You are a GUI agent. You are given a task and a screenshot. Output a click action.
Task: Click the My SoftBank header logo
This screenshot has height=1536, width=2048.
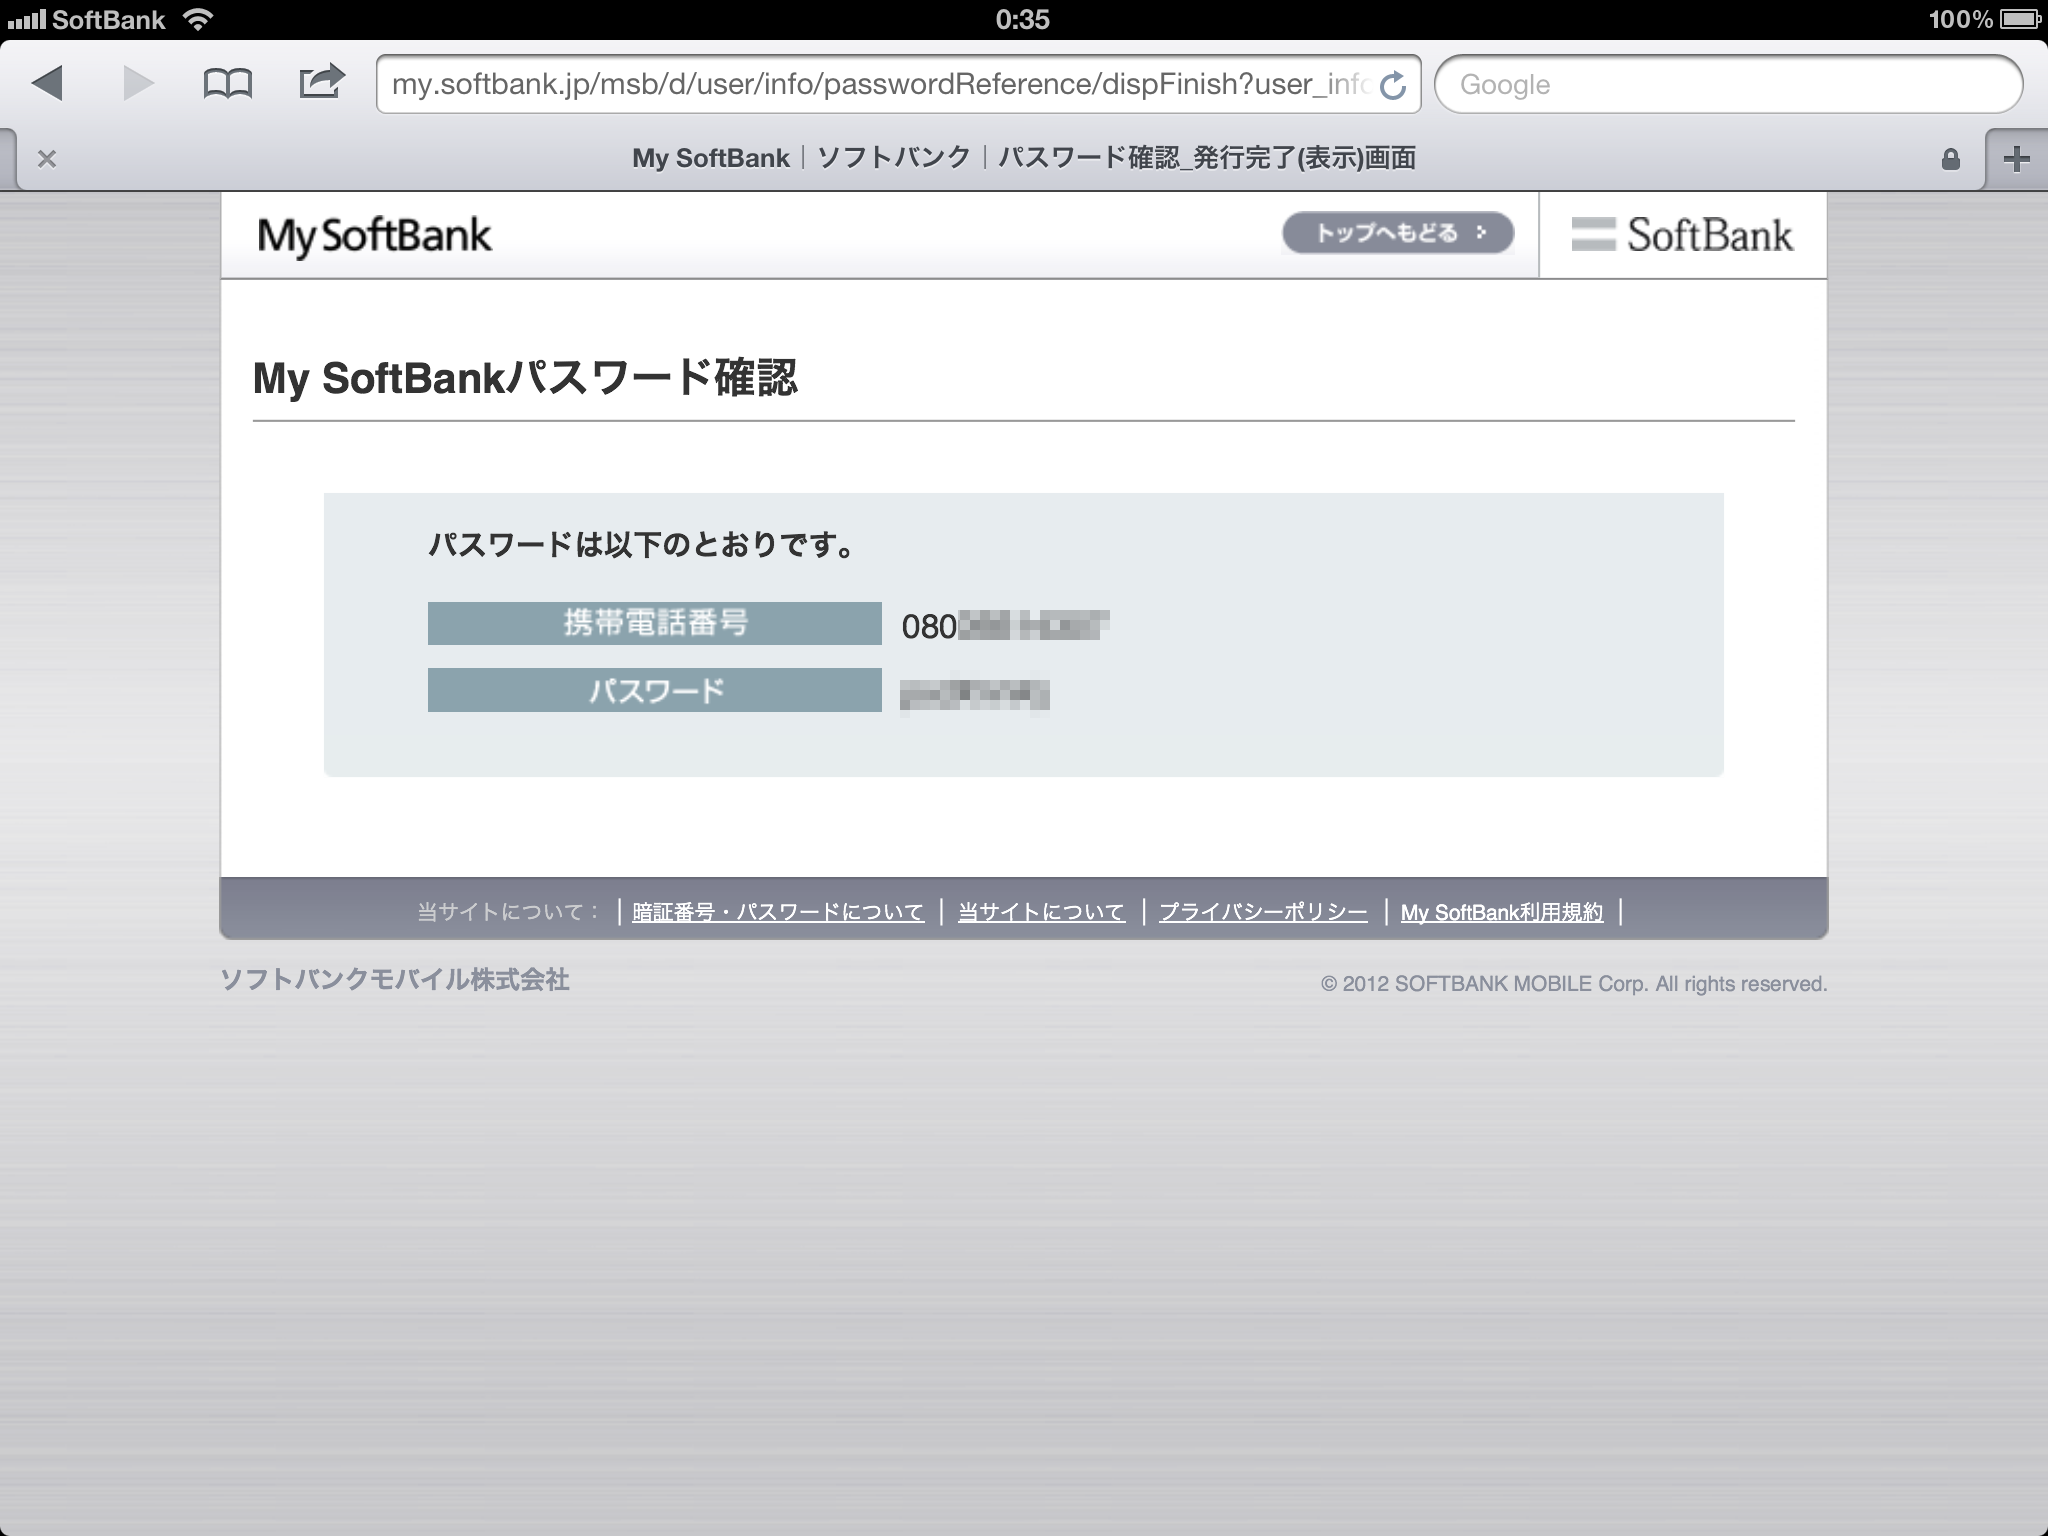point(375,237)
